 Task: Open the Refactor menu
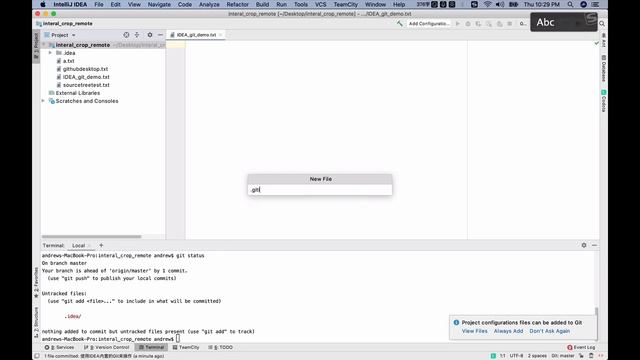(238, 4)
